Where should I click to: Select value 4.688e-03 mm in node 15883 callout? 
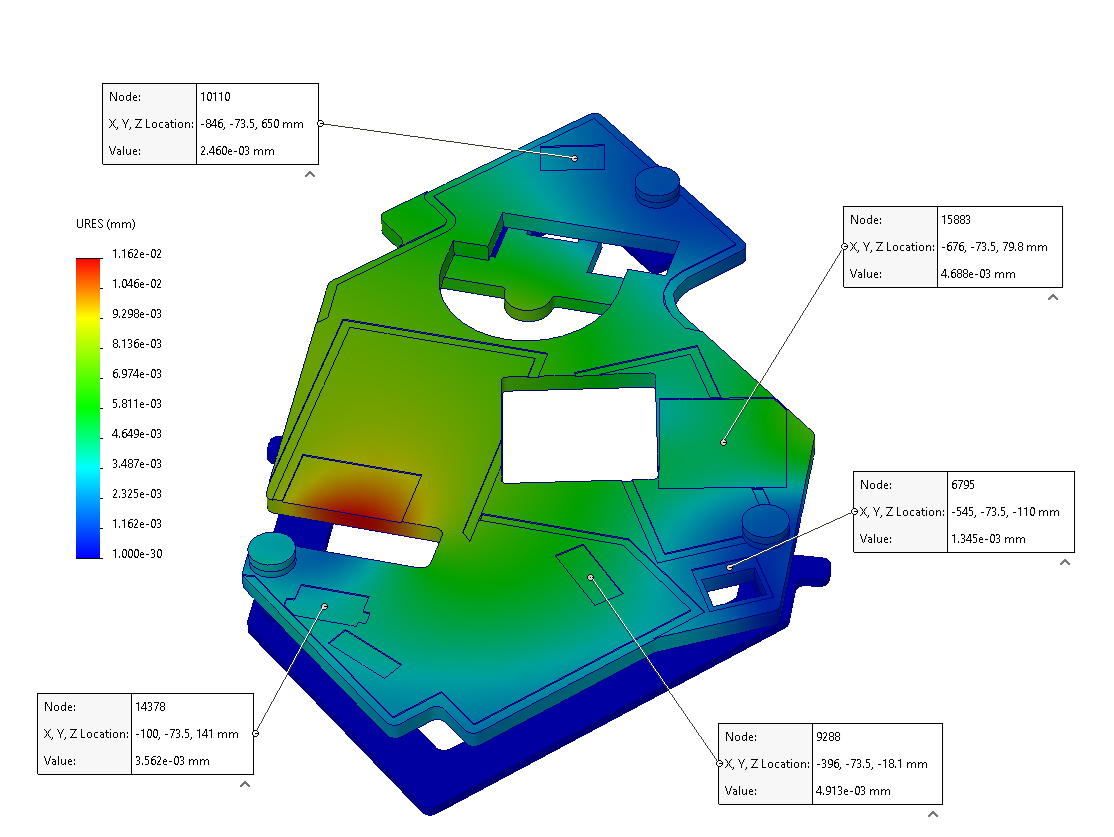(x=978, y=274)
